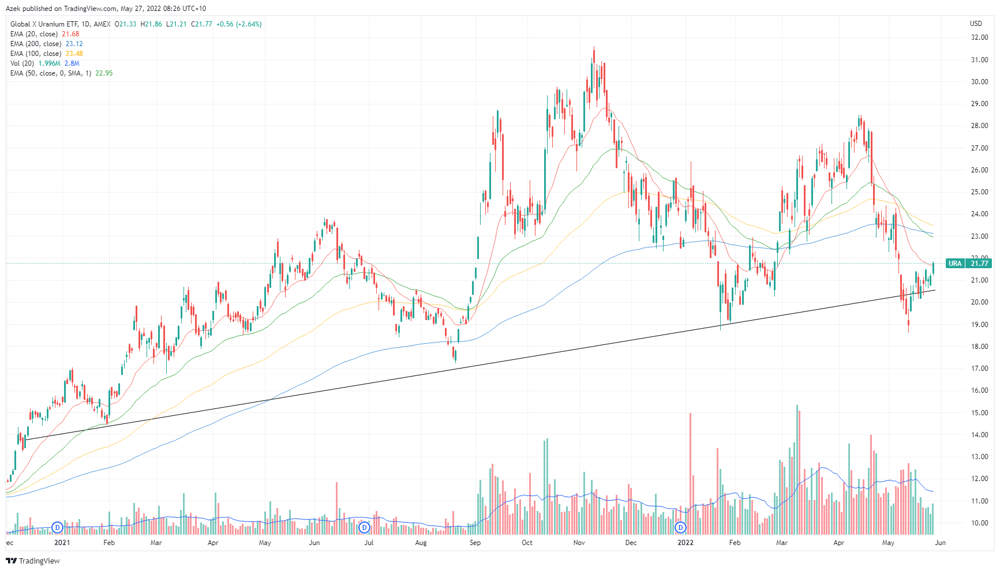This screenshot has height=571, width=1000.
Task: Click the +0.56 (+2.64%) change value
Action: pos(239,24)
